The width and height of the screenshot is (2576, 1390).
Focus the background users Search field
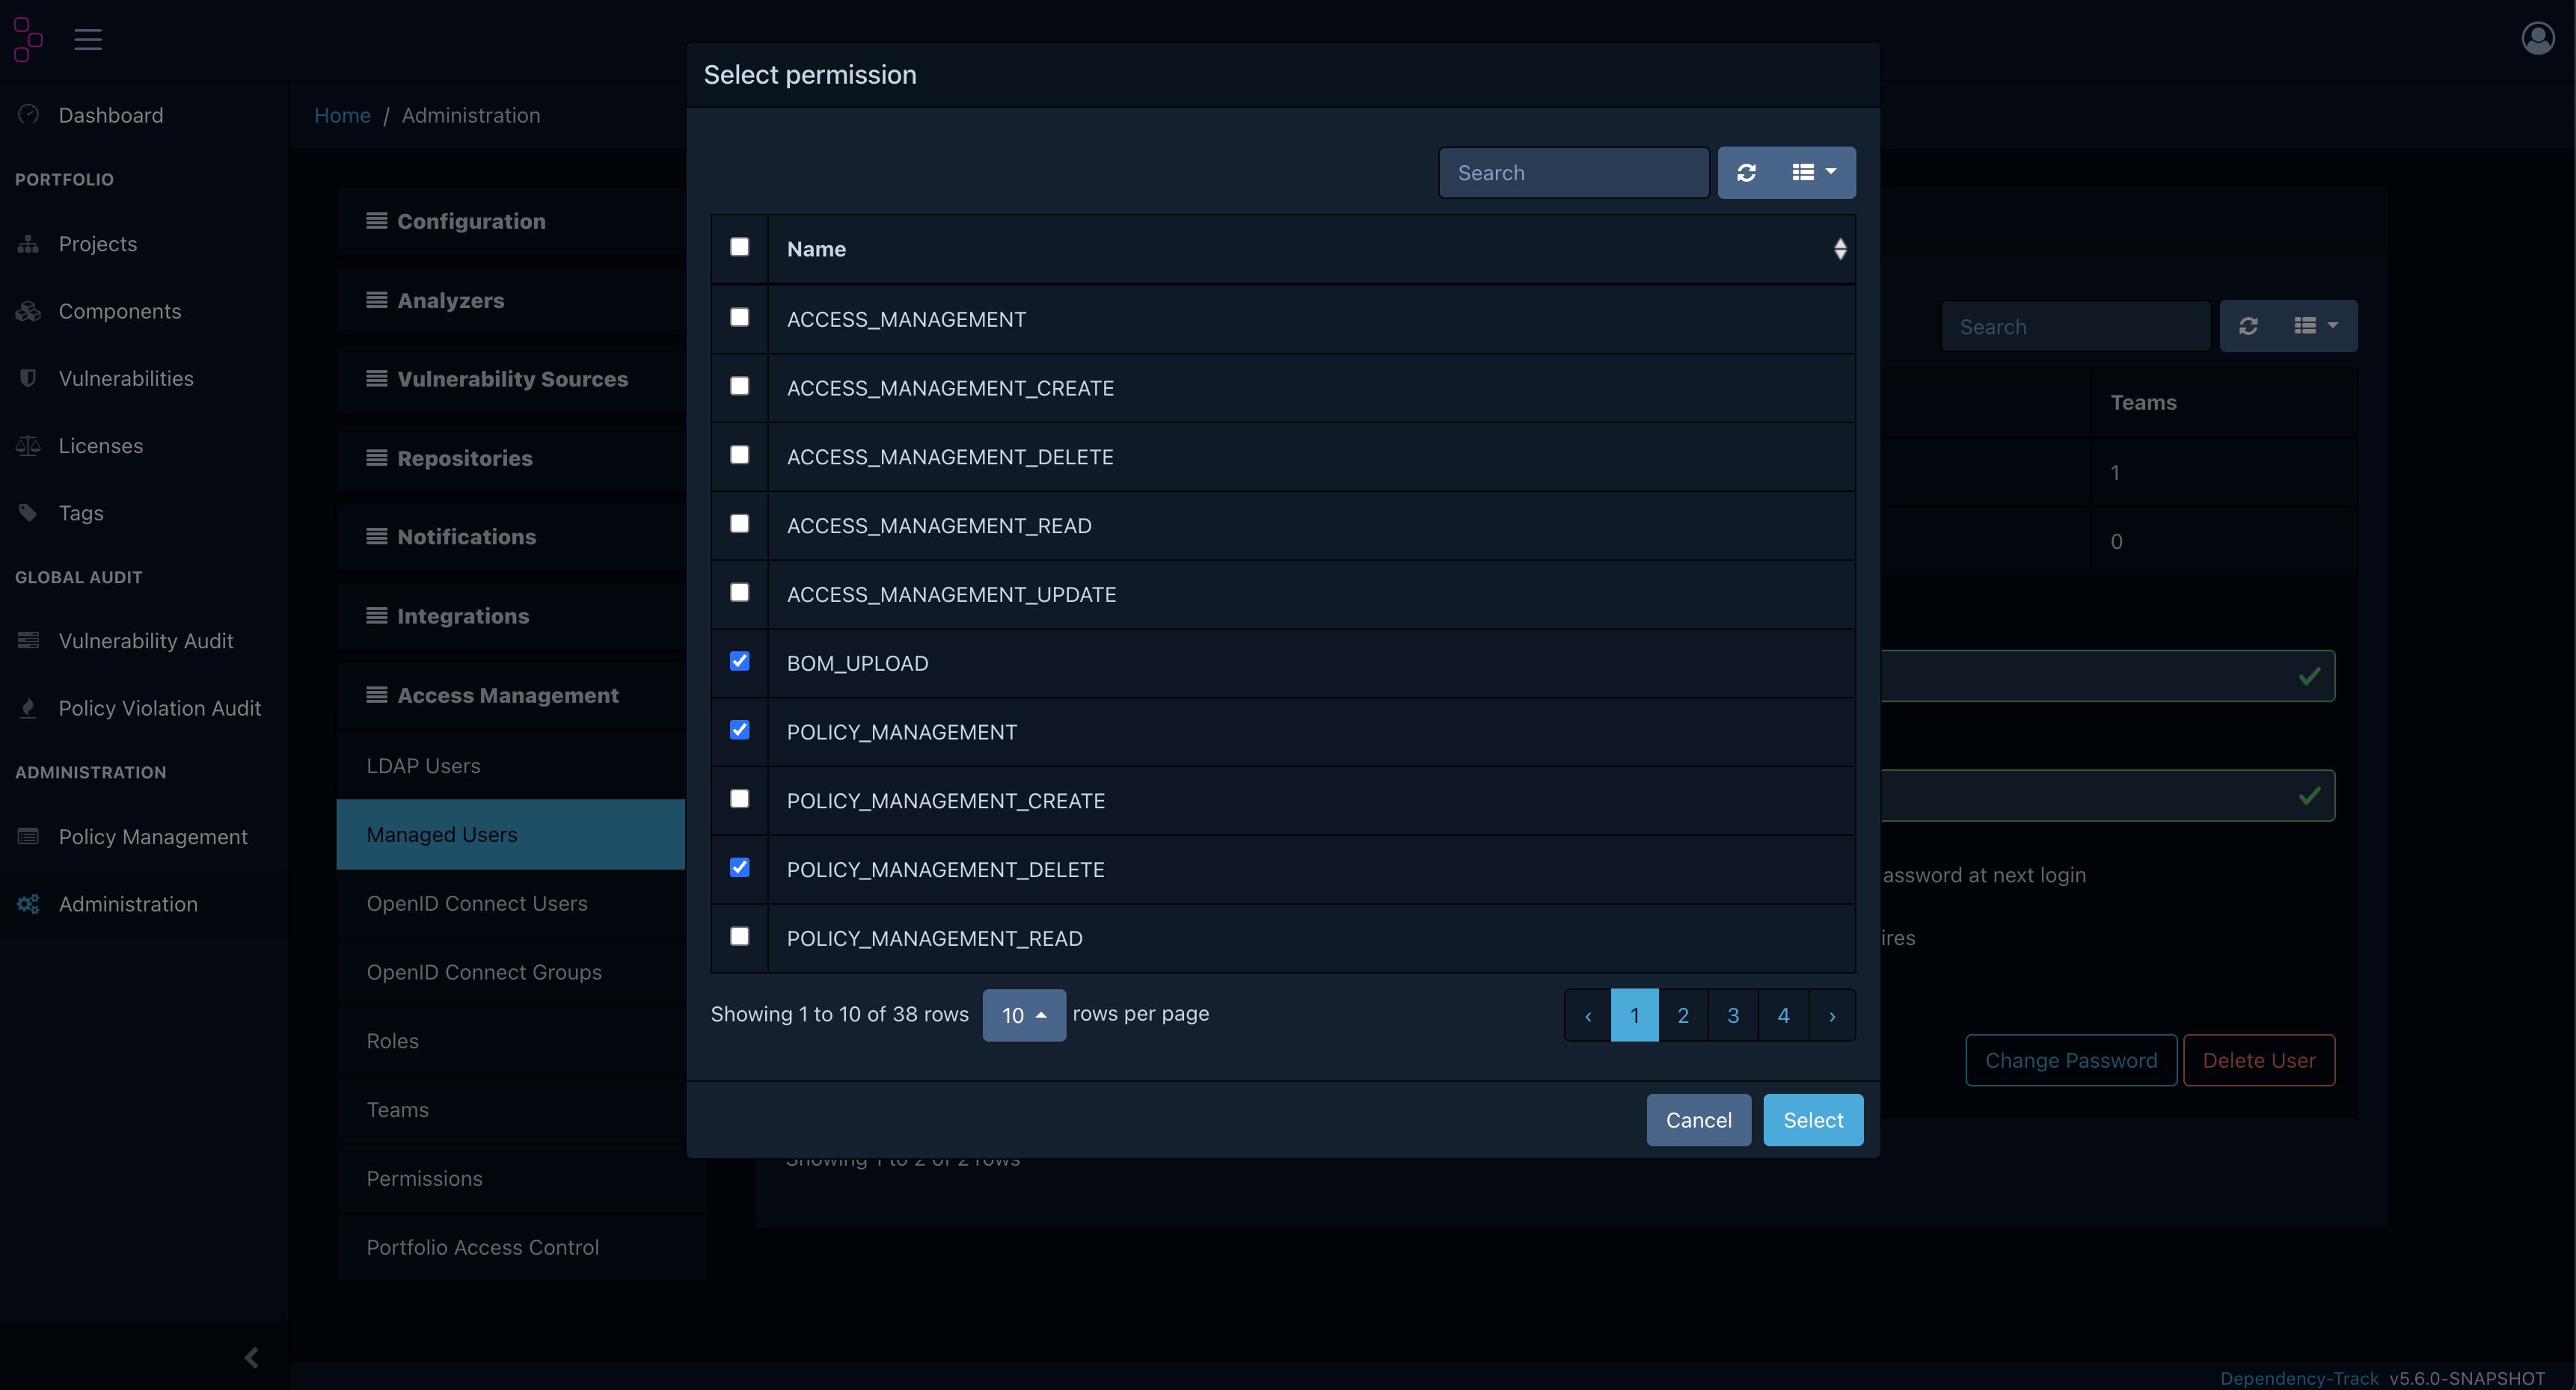pyautogui.click(x=2076, y=326)
